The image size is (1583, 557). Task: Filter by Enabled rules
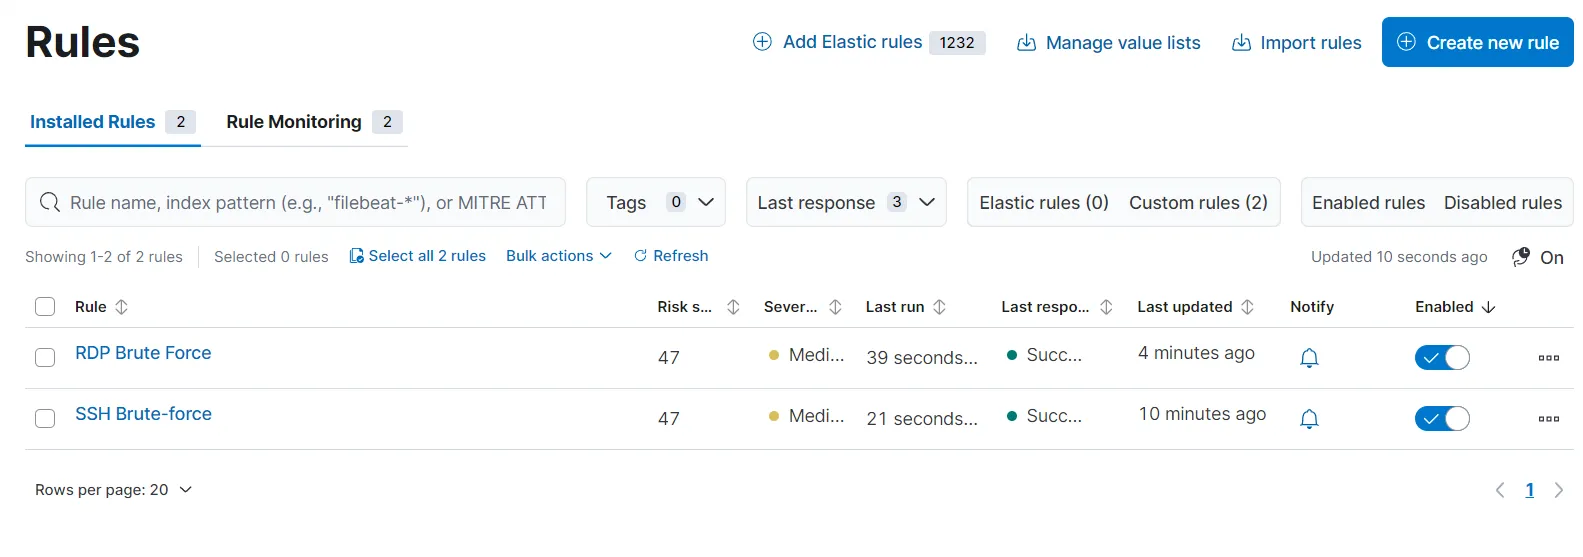tap(1368, 203)
